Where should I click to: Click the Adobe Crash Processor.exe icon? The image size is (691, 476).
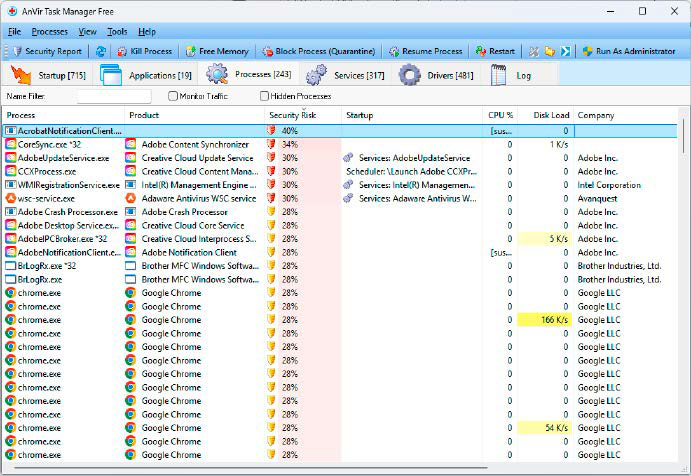11,212
